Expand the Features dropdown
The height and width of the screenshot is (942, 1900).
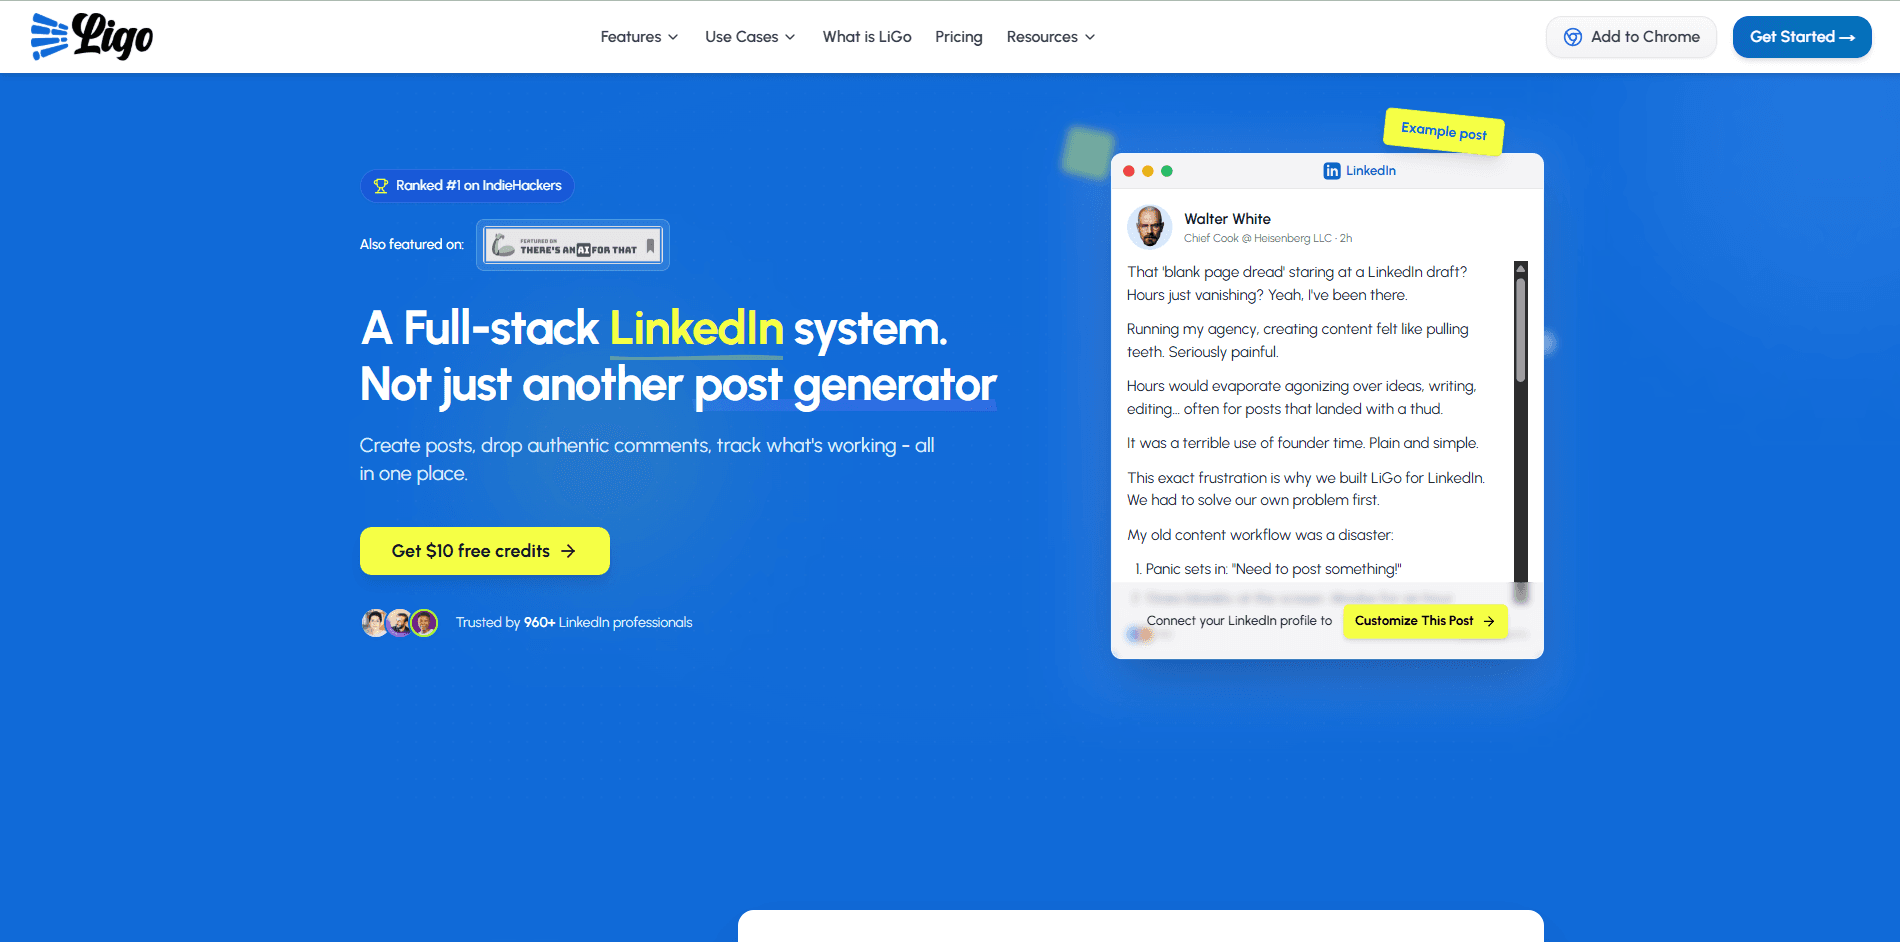638,36
